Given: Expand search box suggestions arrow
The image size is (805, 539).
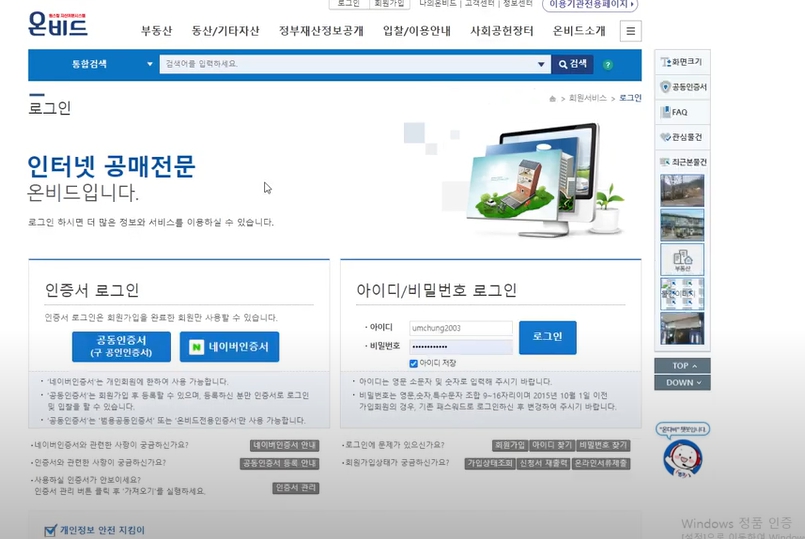Looking at the screenshot, I should point(541,64).
